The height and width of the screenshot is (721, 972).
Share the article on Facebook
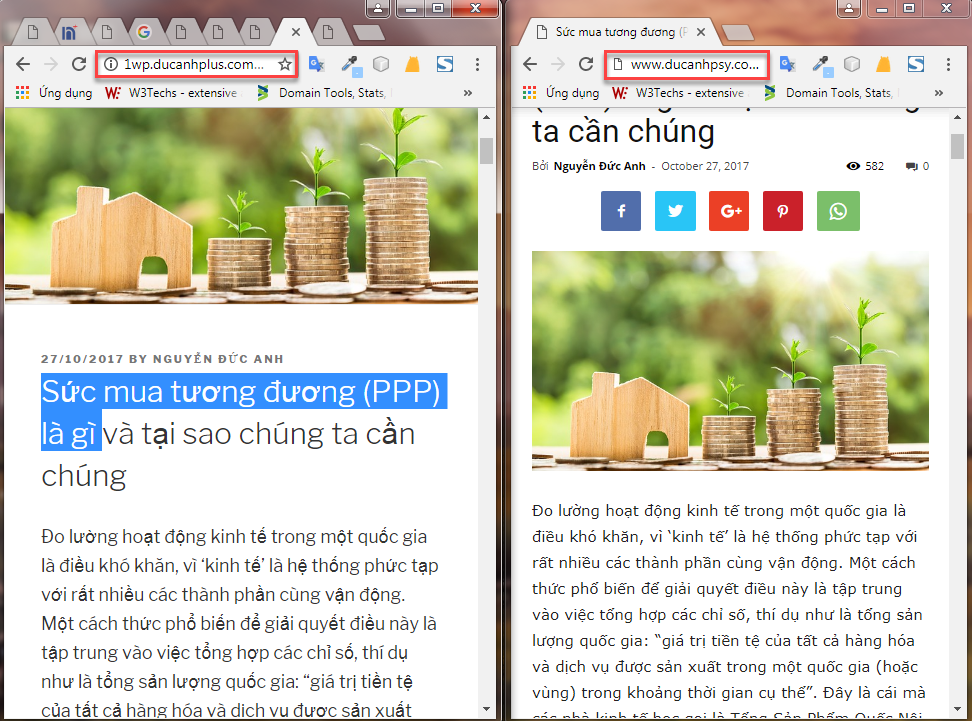point(622,211)
